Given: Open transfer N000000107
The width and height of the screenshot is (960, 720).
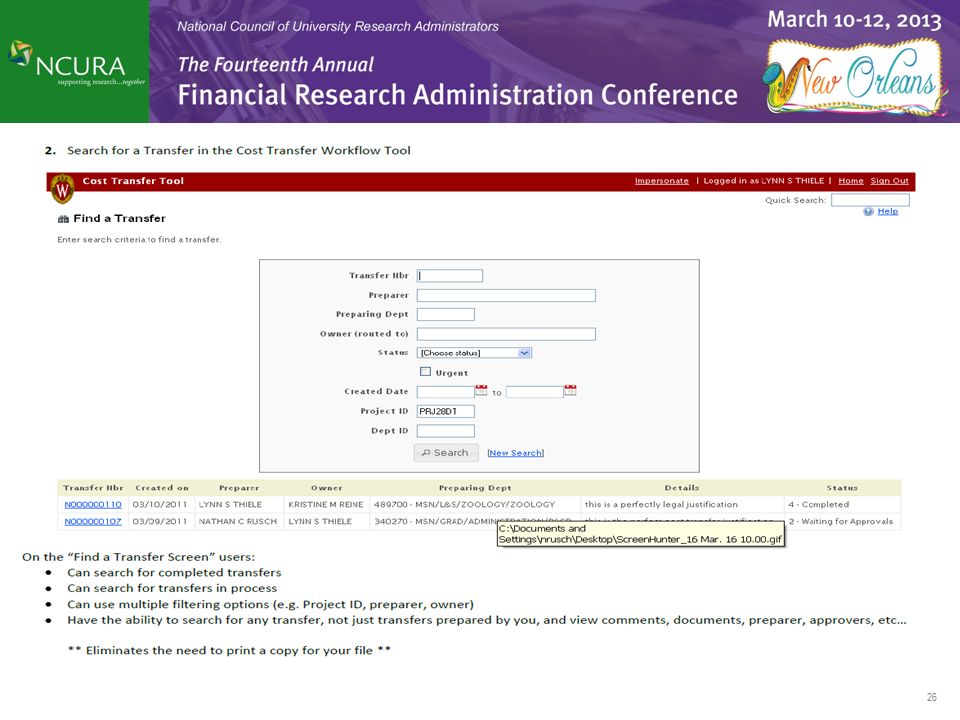Looking at the screenshot, I should pyautogui.click(x=93, y=522).
